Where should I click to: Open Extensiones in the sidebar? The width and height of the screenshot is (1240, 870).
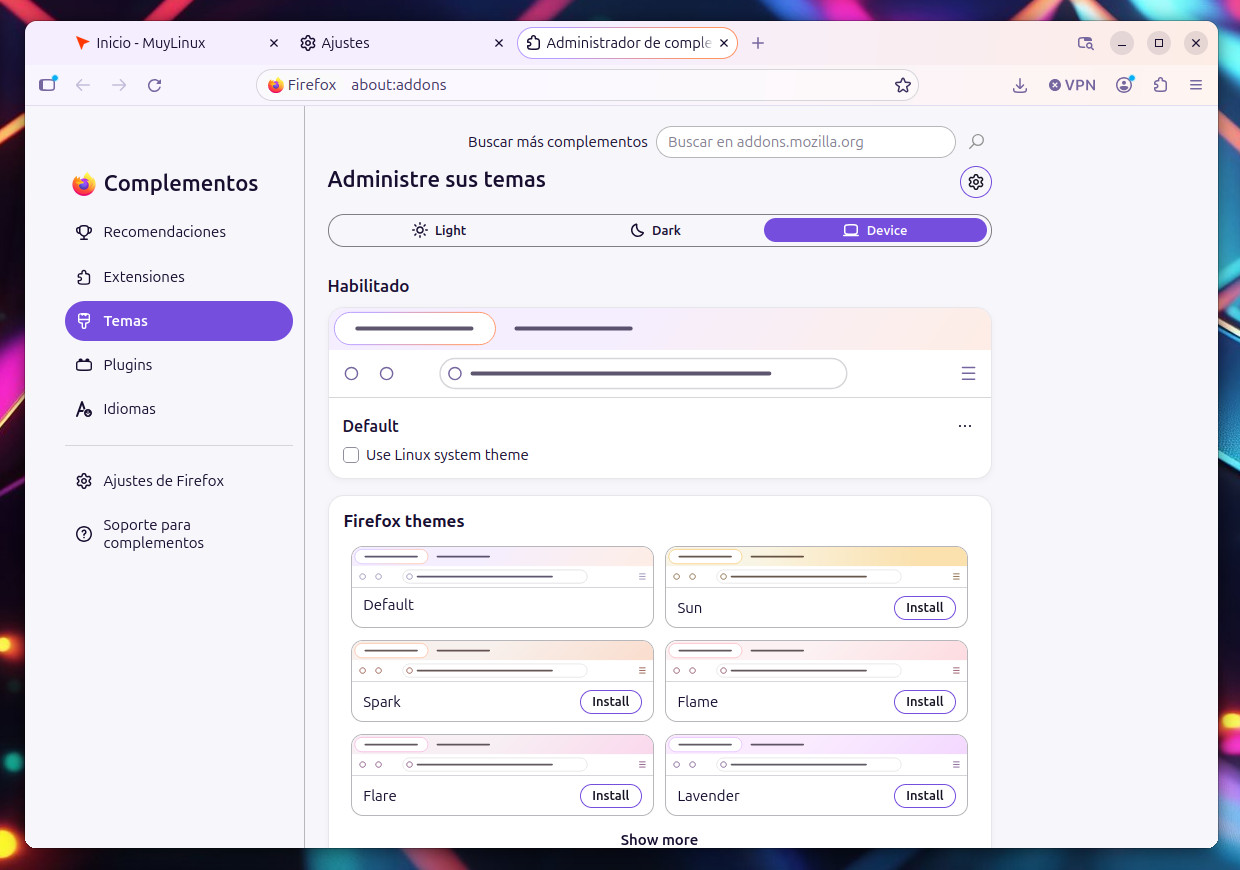[179, 277]
